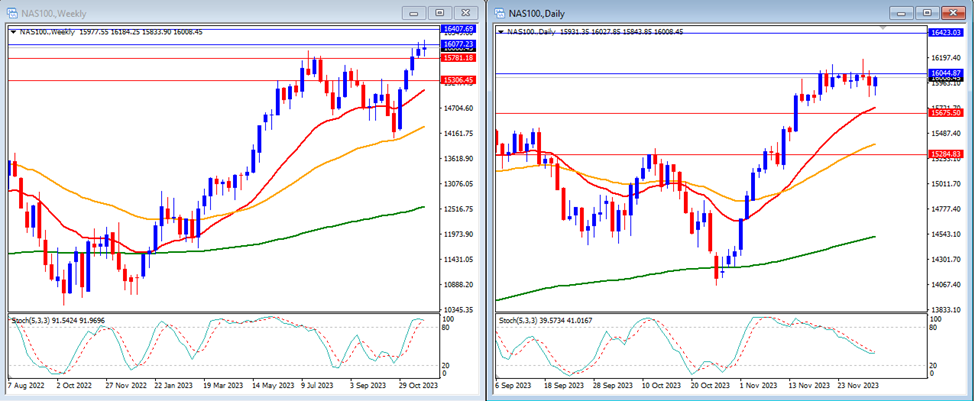
Task: Click the 6 Sep 2023 date label
Action: pyautogui.click(x=515, y=385)
